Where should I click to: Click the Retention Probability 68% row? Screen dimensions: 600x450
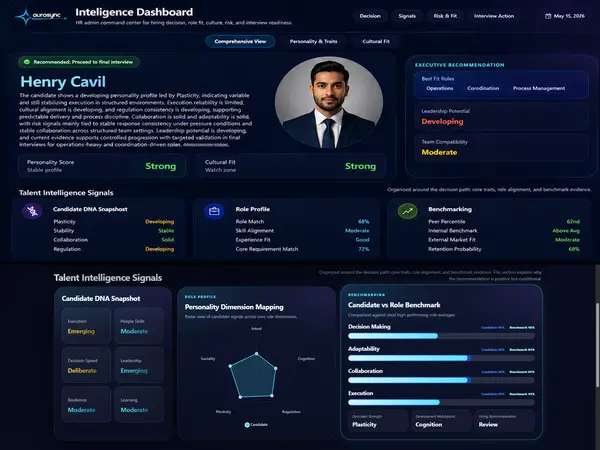pyautogui.click(x=504, y=249)
